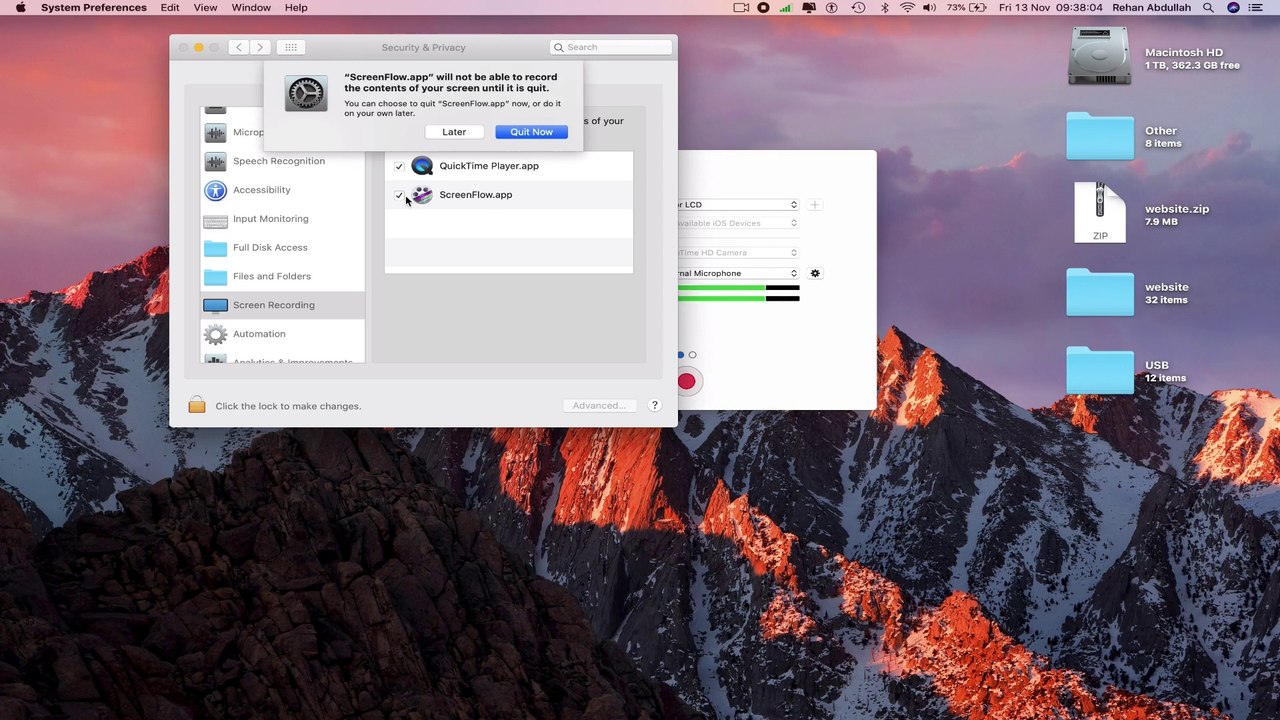This screenshot has width=1280, height=720.
Task: Click the plus button beside LCD dropdown
Action: click(x=815, y=205)
